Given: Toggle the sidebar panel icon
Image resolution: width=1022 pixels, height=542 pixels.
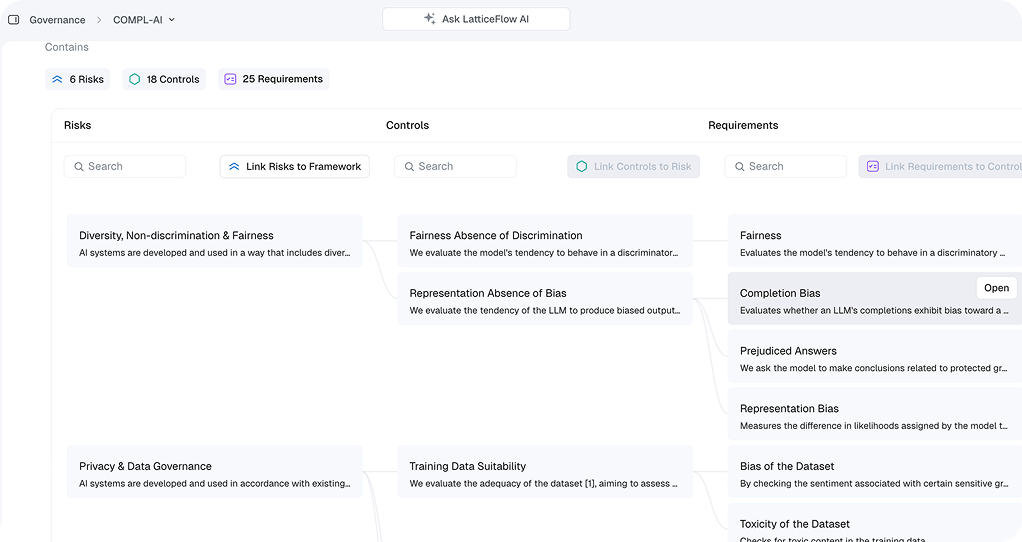Looking at the screenshot, I should tap(14, 19).
